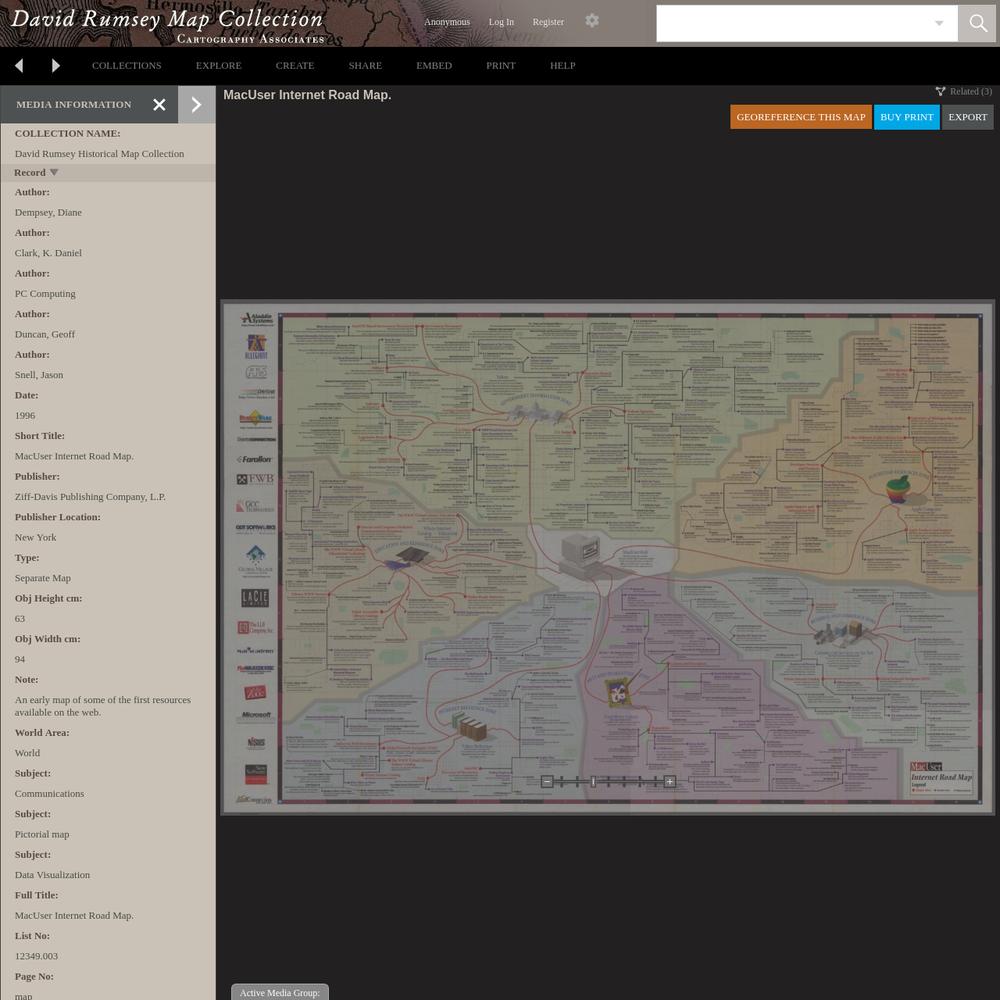Select author PC Computing

coord(45,294)
